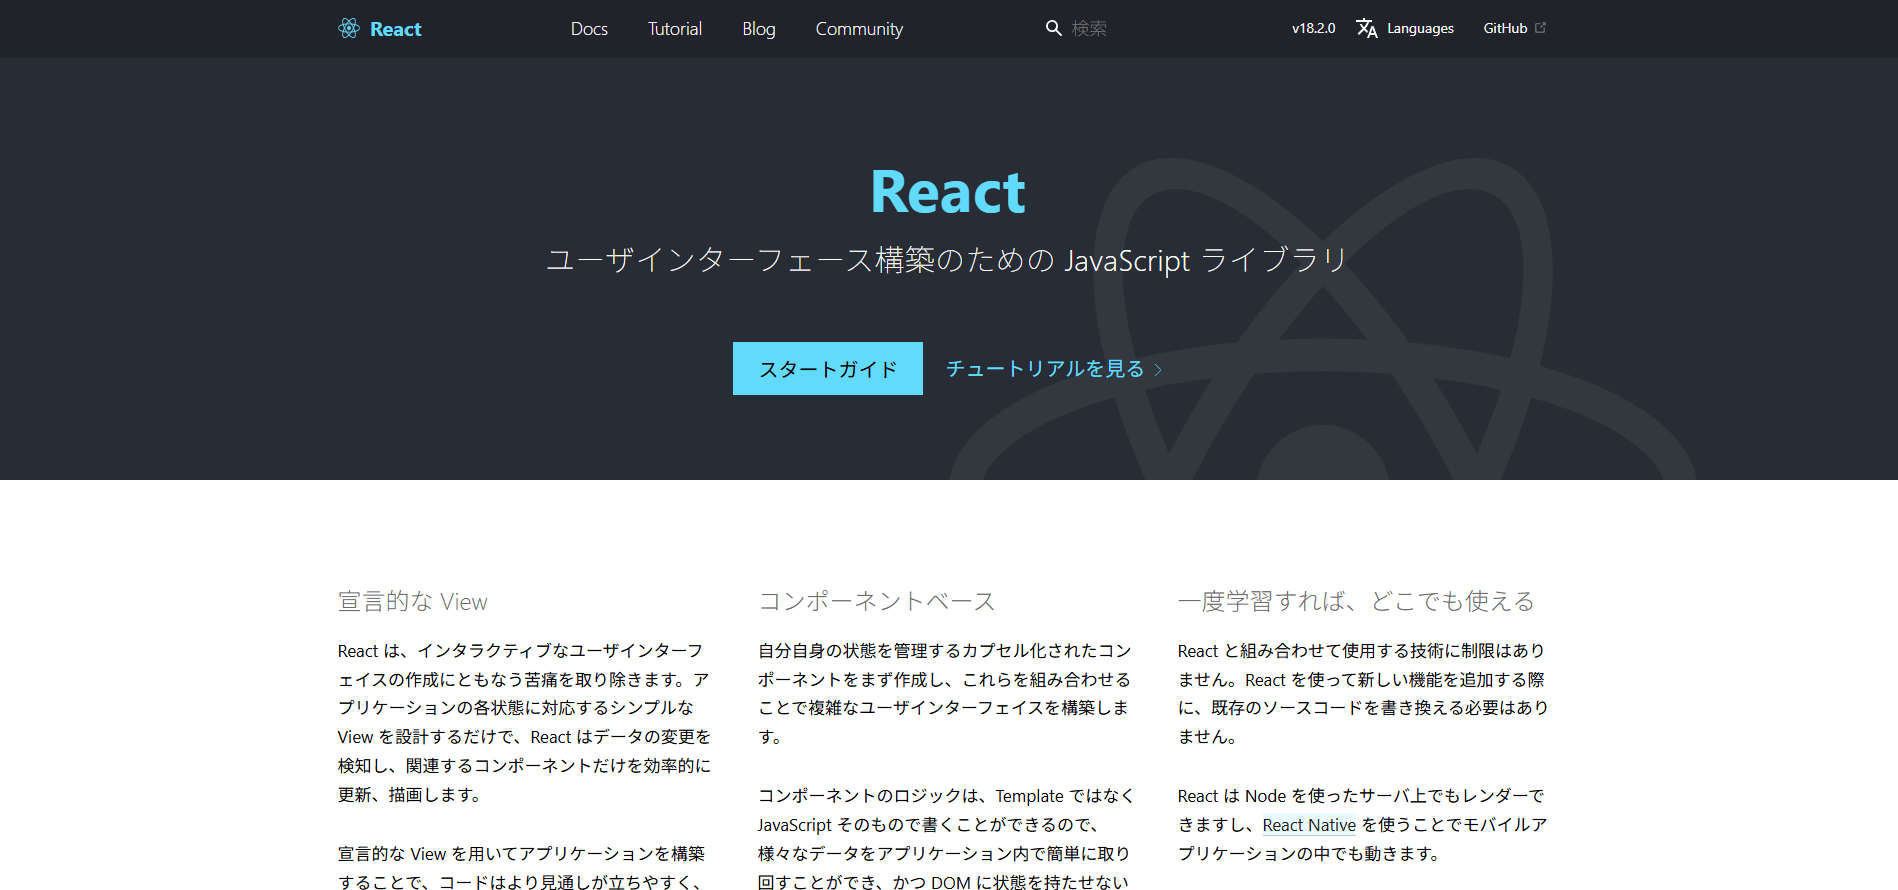
Task: Click the スタートガイド button
Action: 828,368
